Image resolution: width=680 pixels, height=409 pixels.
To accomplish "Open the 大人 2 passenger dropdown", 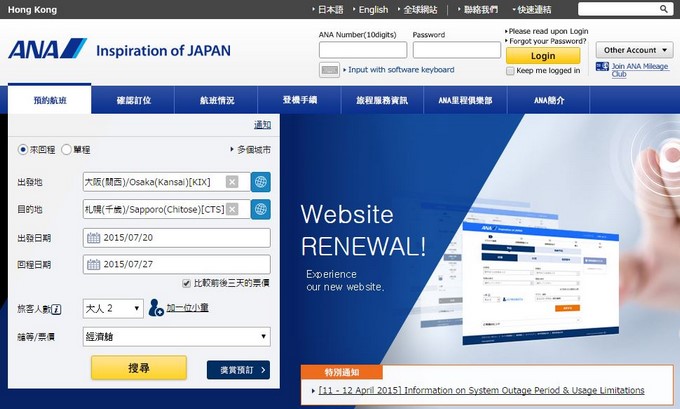I will coord(113,308).
